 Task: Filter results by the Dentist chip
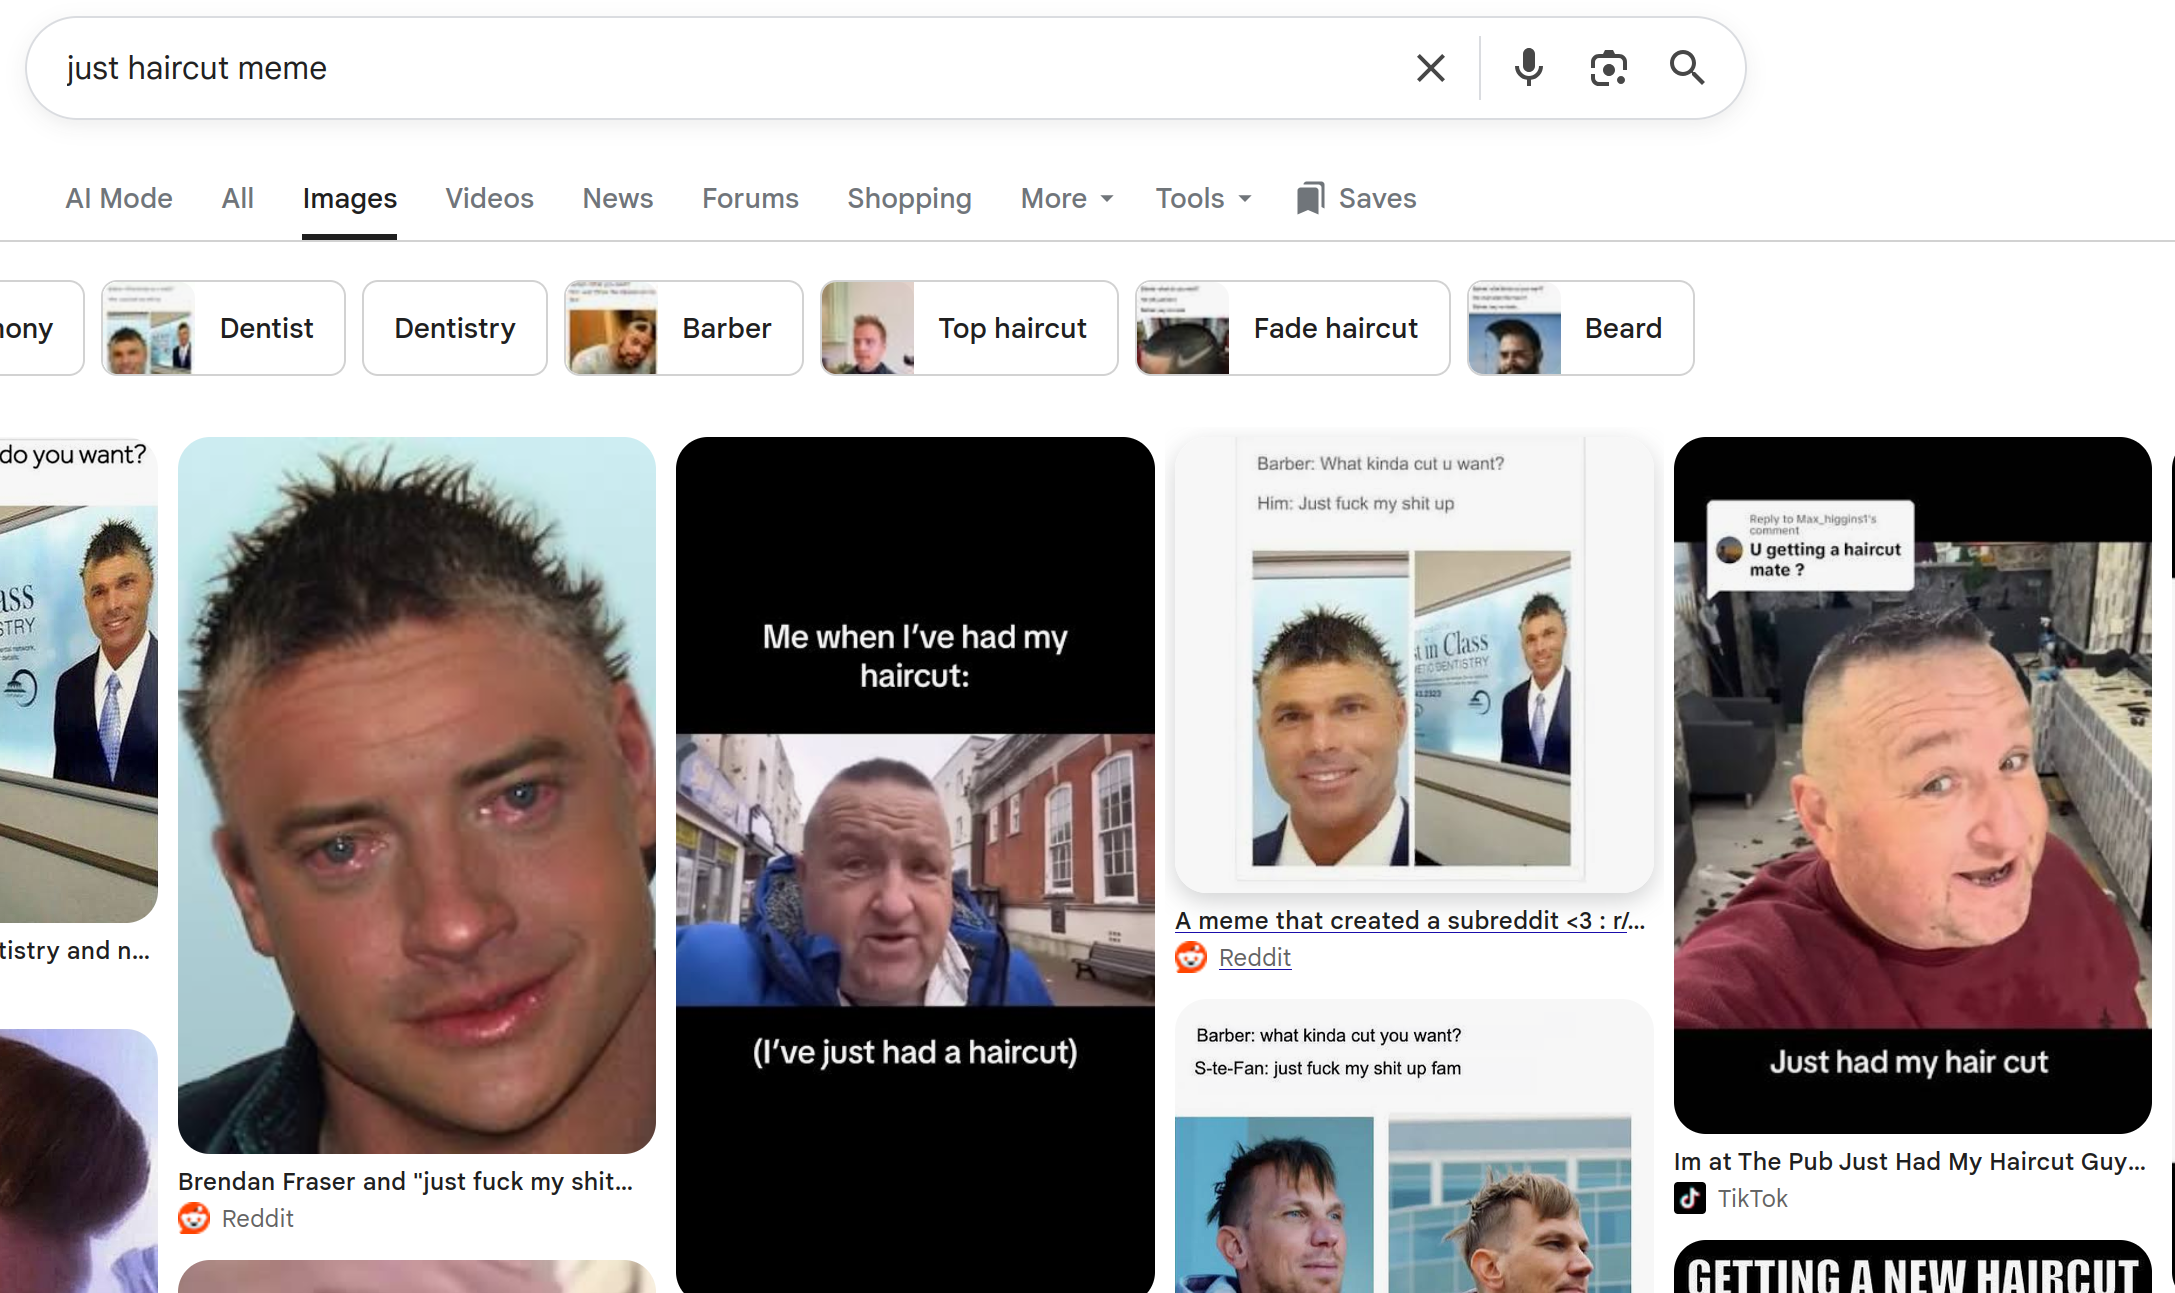tap(223, 328)
